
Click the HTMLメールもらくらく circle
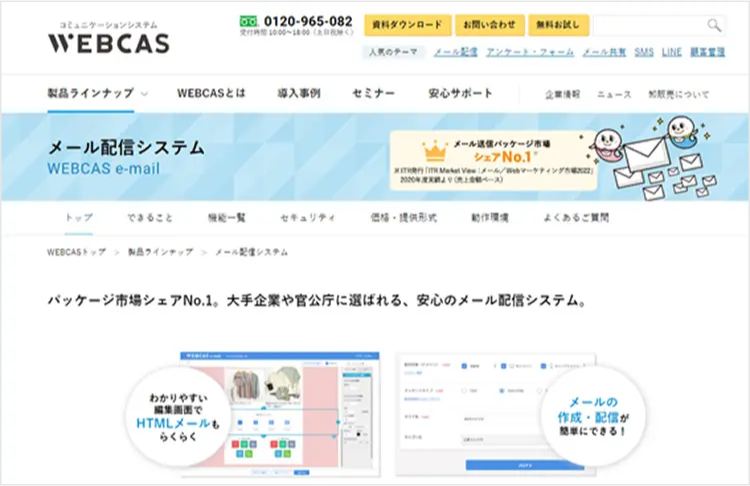178,418
